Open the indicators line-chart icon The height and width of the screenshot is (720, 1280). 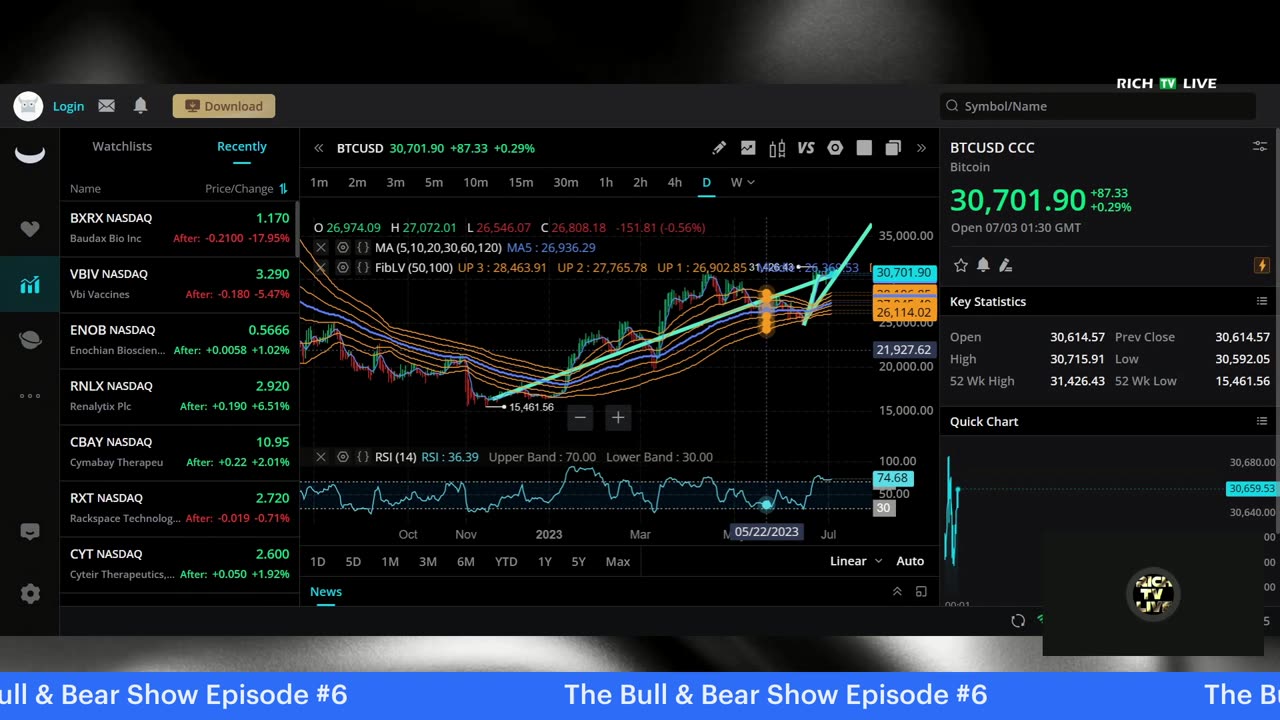(x=748, y=148)
